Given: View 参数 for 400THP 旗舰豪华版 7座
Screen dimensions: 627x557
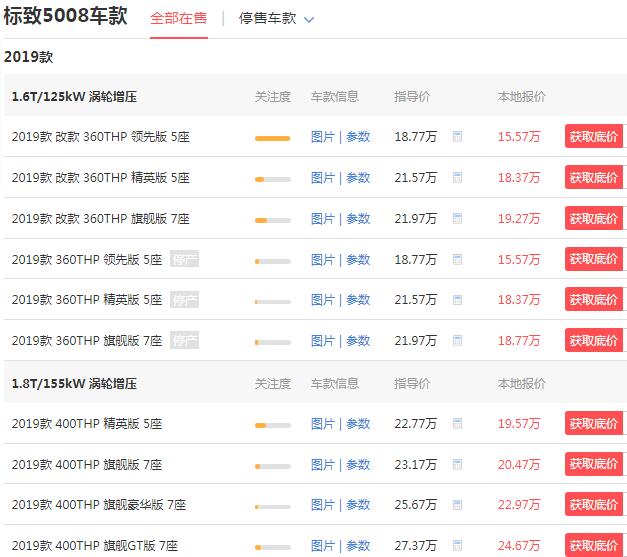Looking at the screenshot, I should 358,505.
